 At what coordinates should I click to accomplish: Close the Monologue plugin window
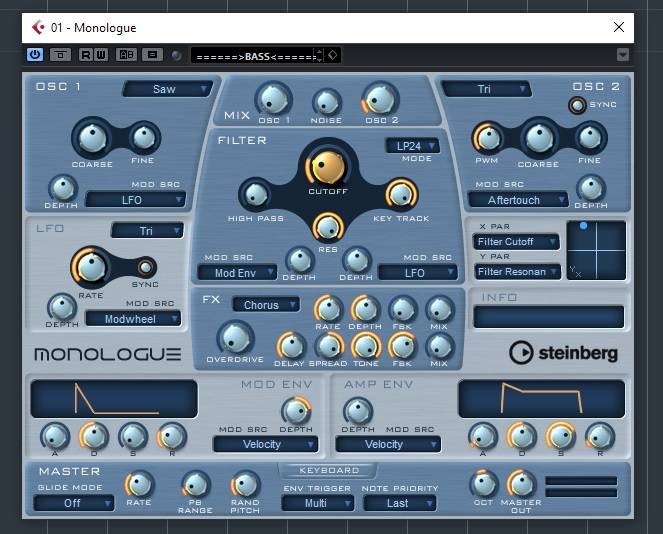(x=619, y=27)
